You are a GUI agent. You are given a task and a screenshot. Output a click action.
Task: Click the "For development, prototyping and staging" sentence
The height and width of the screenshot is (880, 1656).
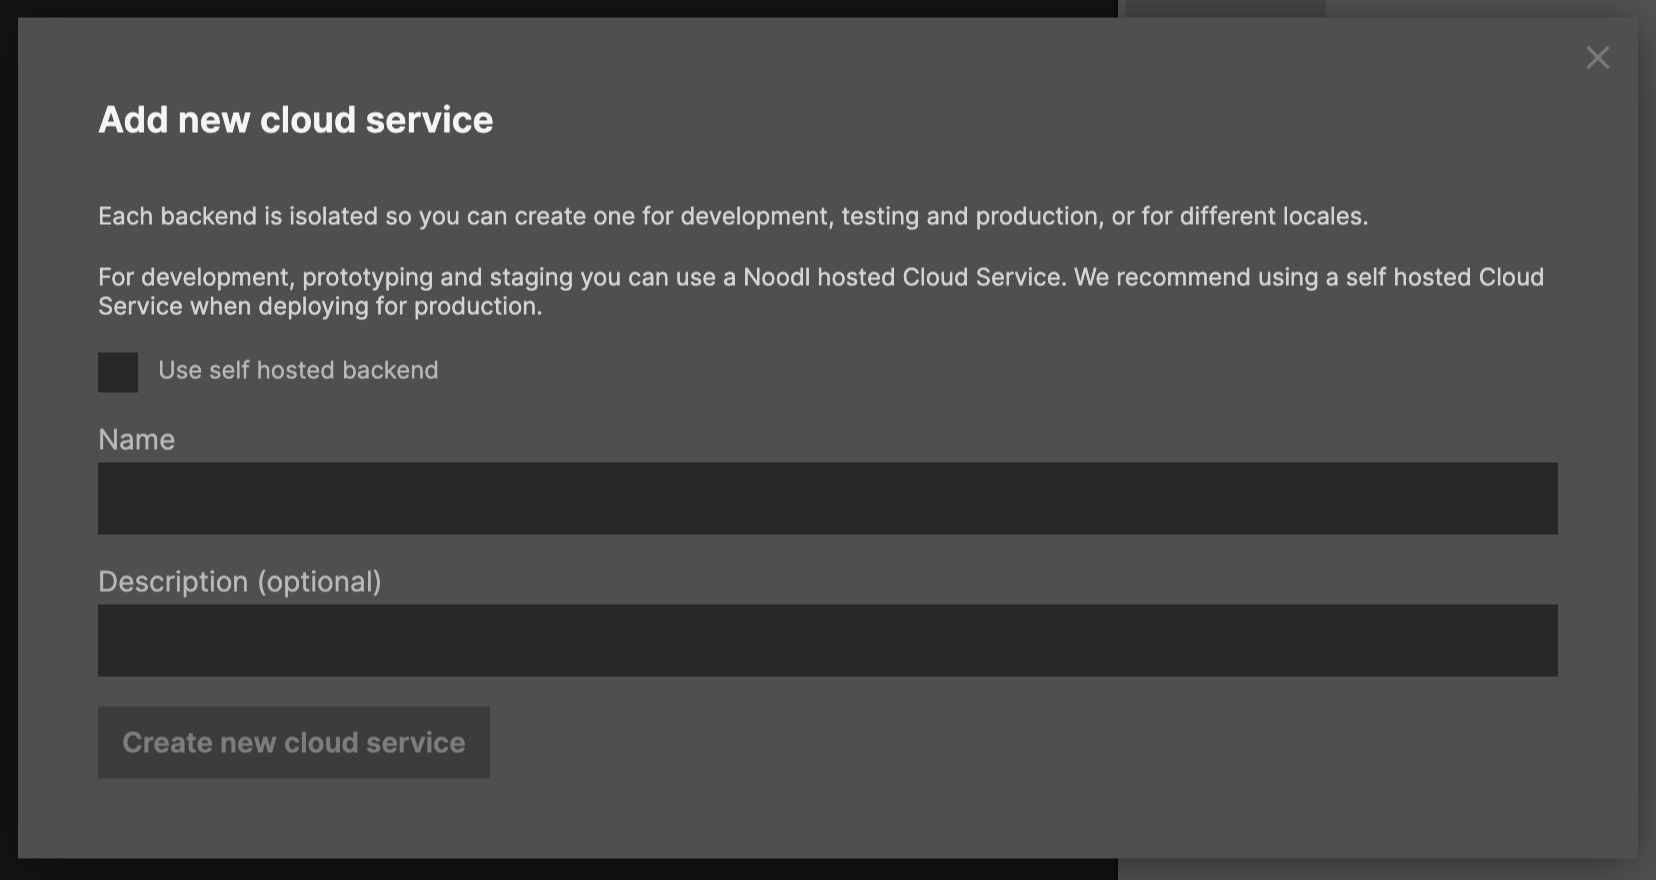(x=400, y=277)
